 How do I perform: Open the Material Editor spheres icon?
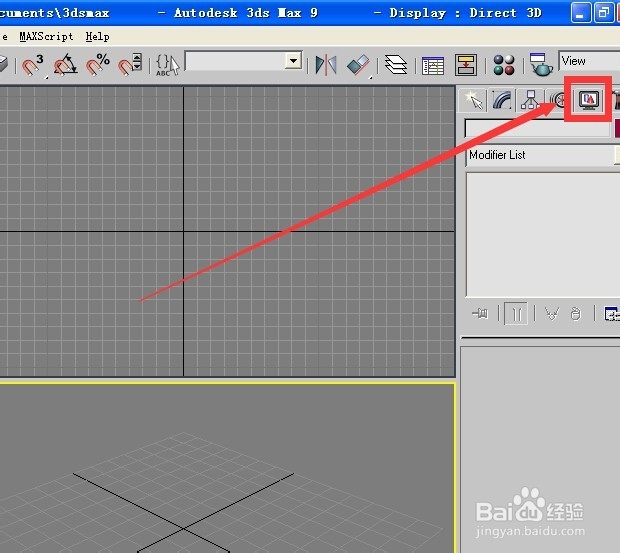click(x=504, y=65)
